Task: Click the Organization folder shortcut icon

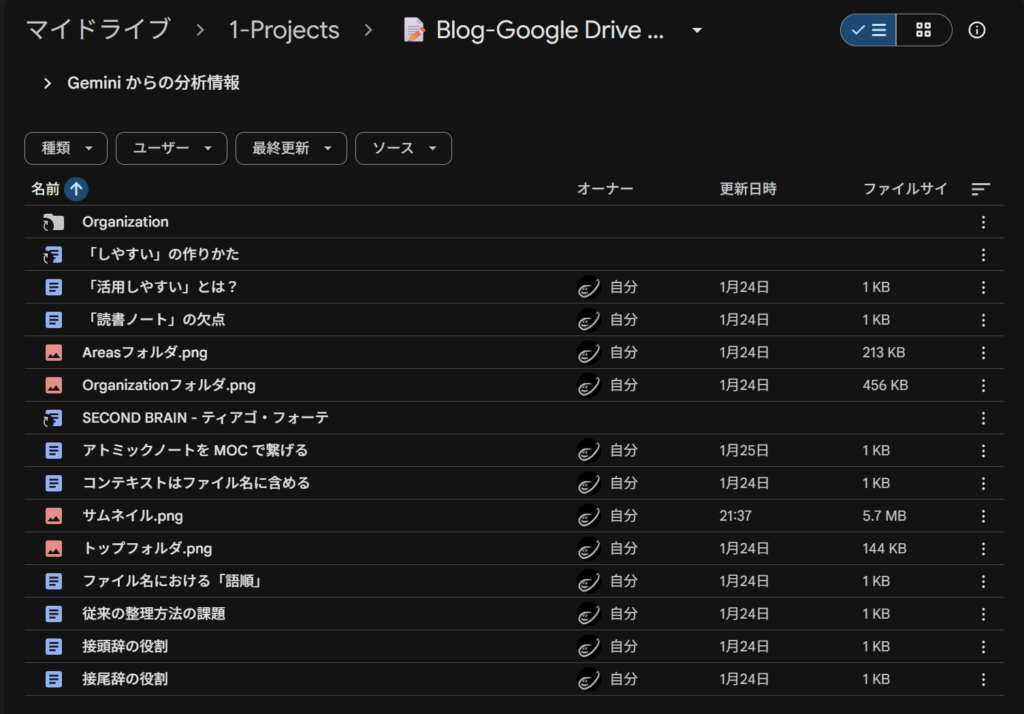Action: [53, 222]
